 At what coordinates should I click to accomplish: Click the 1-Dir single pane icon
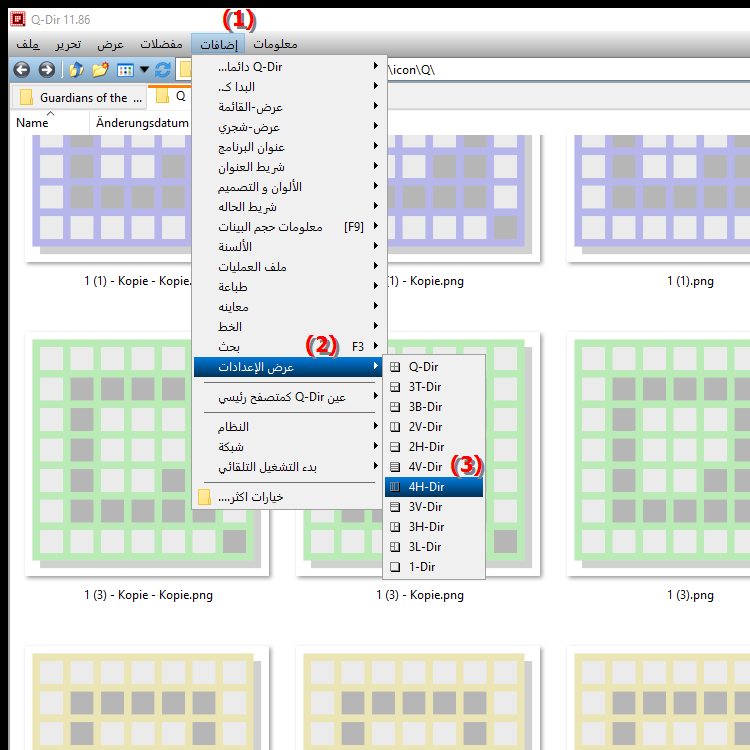point(395,567)
